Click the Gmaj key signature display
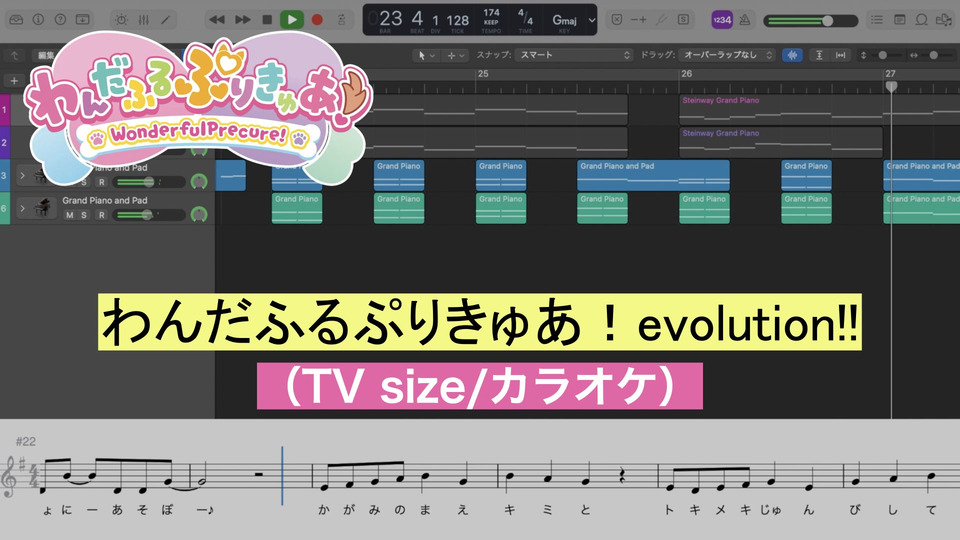Viewport: 960px width, 540px height. (564, 20)
